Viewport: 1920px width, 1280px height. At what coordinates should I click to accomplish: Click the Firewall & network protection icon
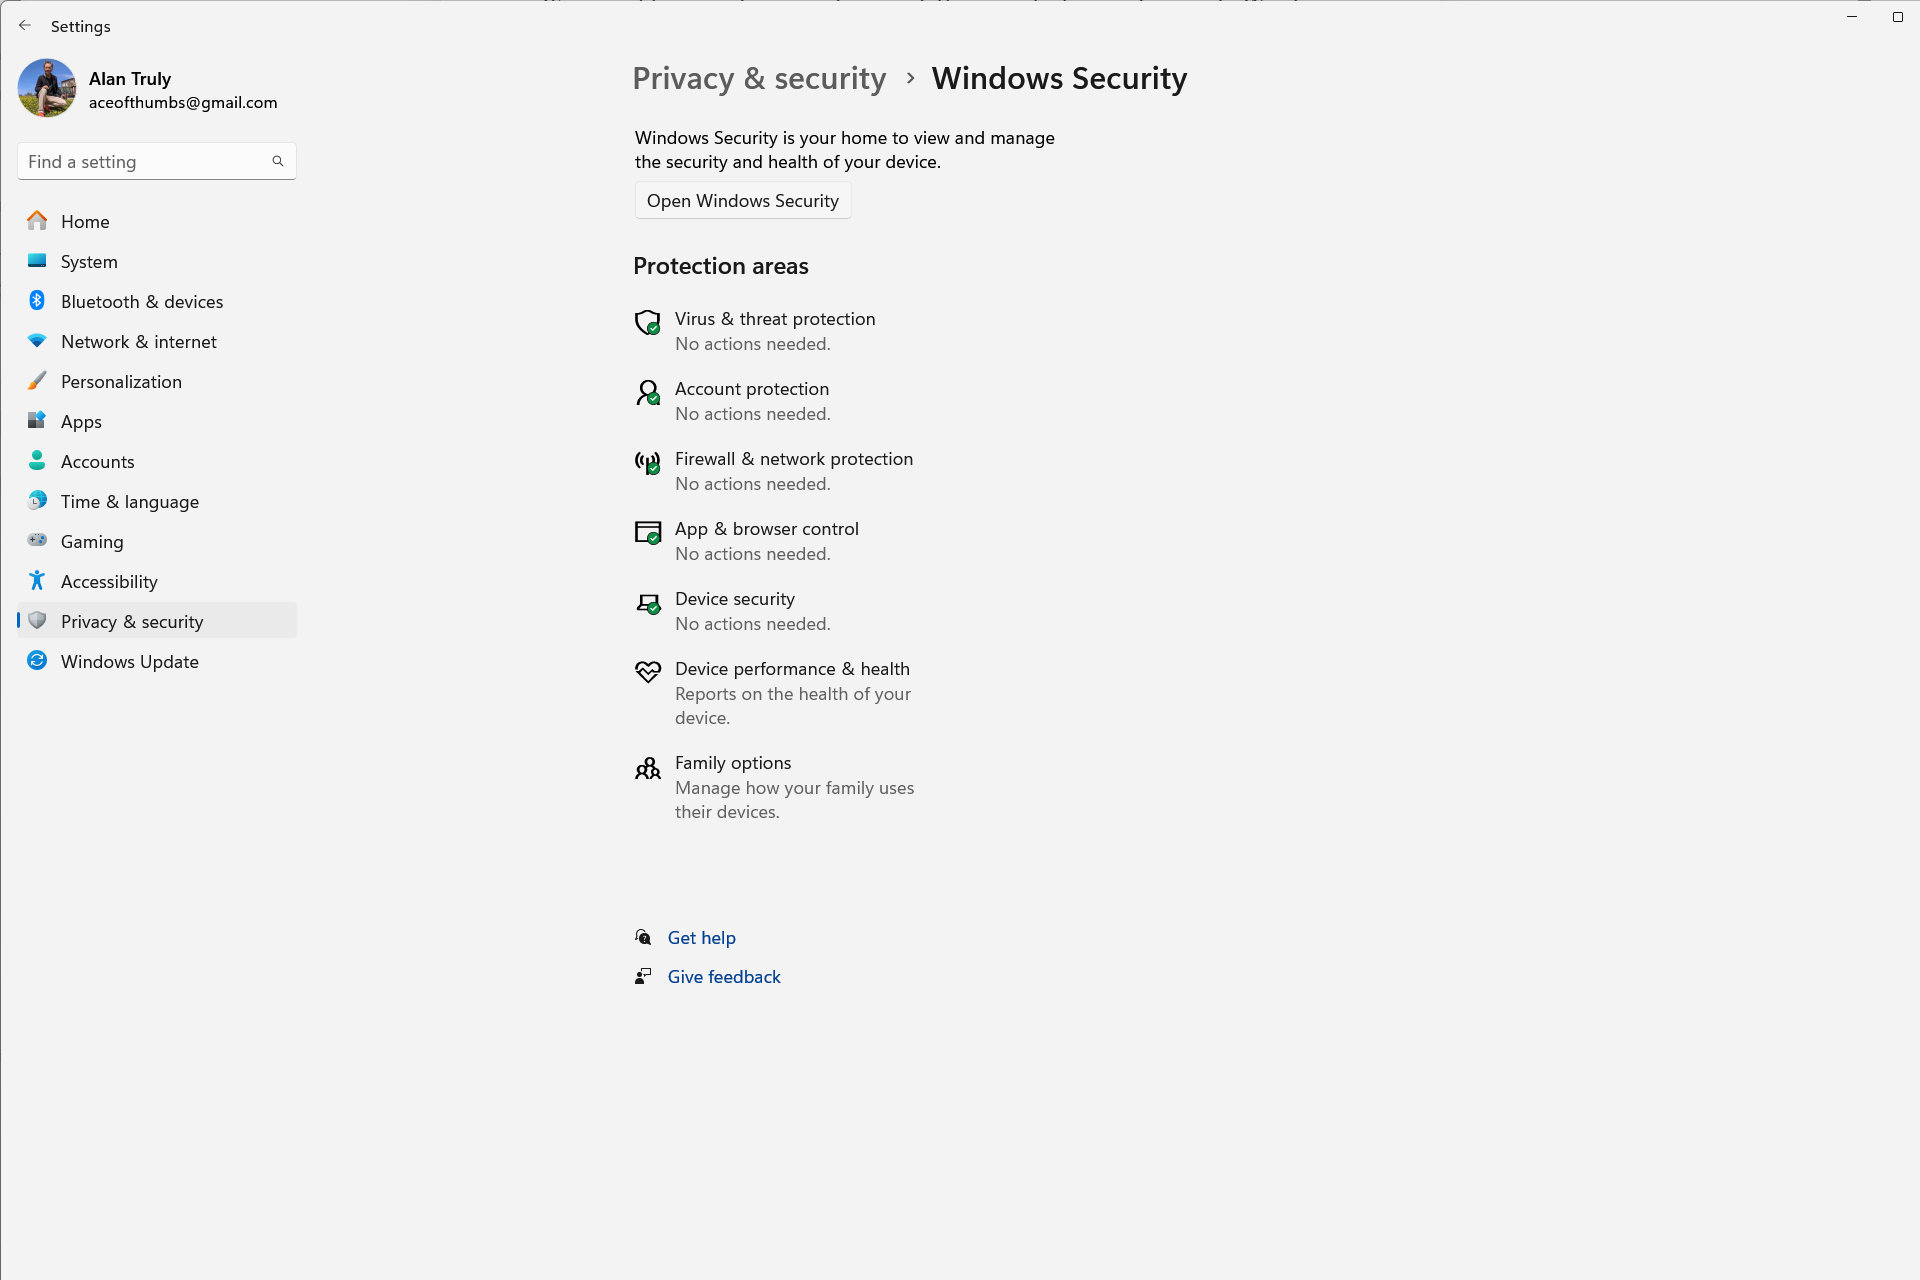[x=647, y=463]
